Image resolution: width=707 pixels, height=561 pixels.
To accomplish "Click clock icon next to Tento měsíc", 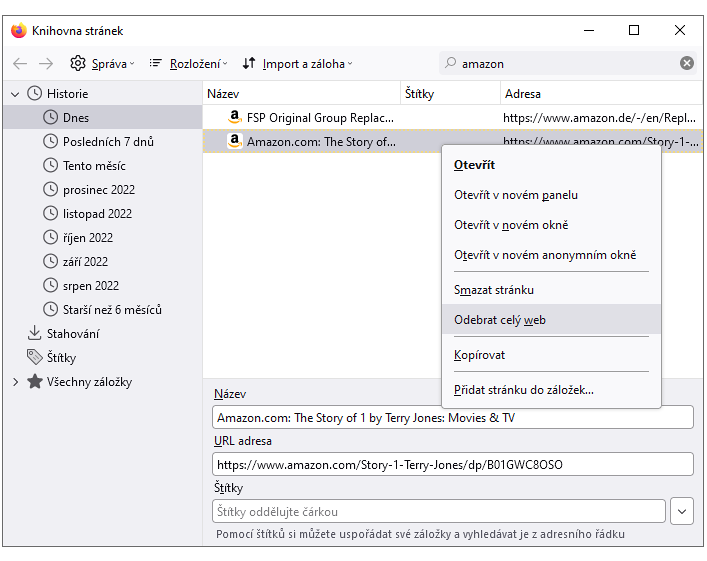I will click(50, 165).
